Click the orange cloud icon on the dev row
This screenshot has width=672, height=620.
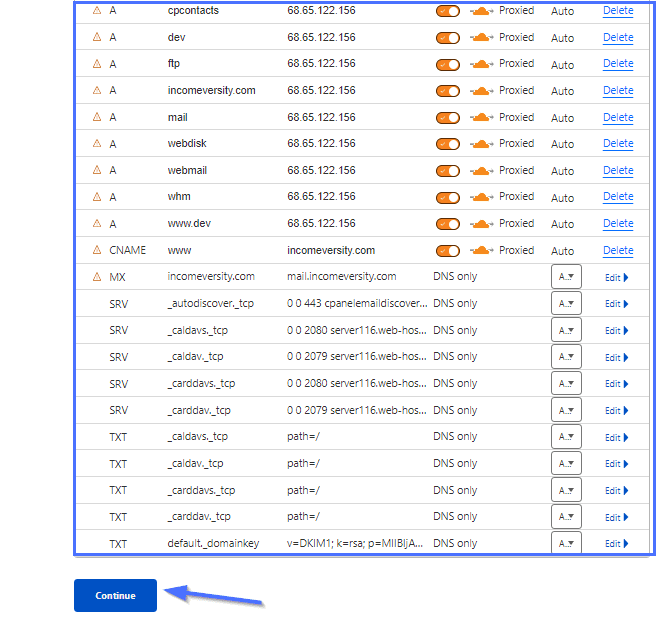pyautogui.click(x=481, y=38)
